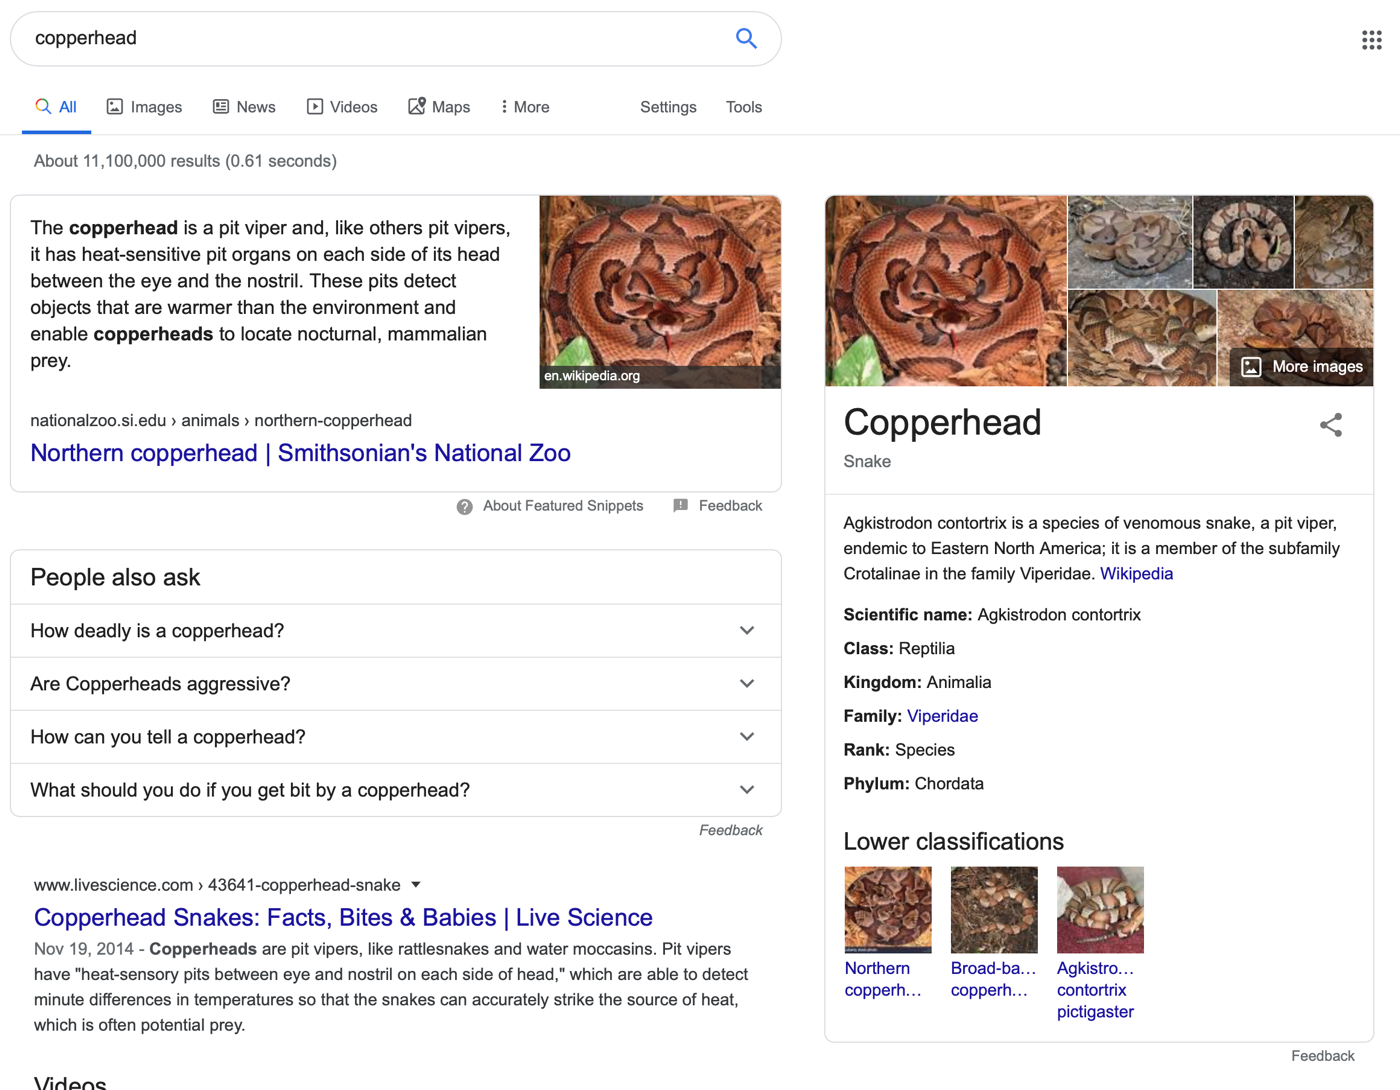Screen dimensions: 1400x1090
Task: Open Agkistrodon contortrix pictigaster thumbnail
Action: [1100, 910]
